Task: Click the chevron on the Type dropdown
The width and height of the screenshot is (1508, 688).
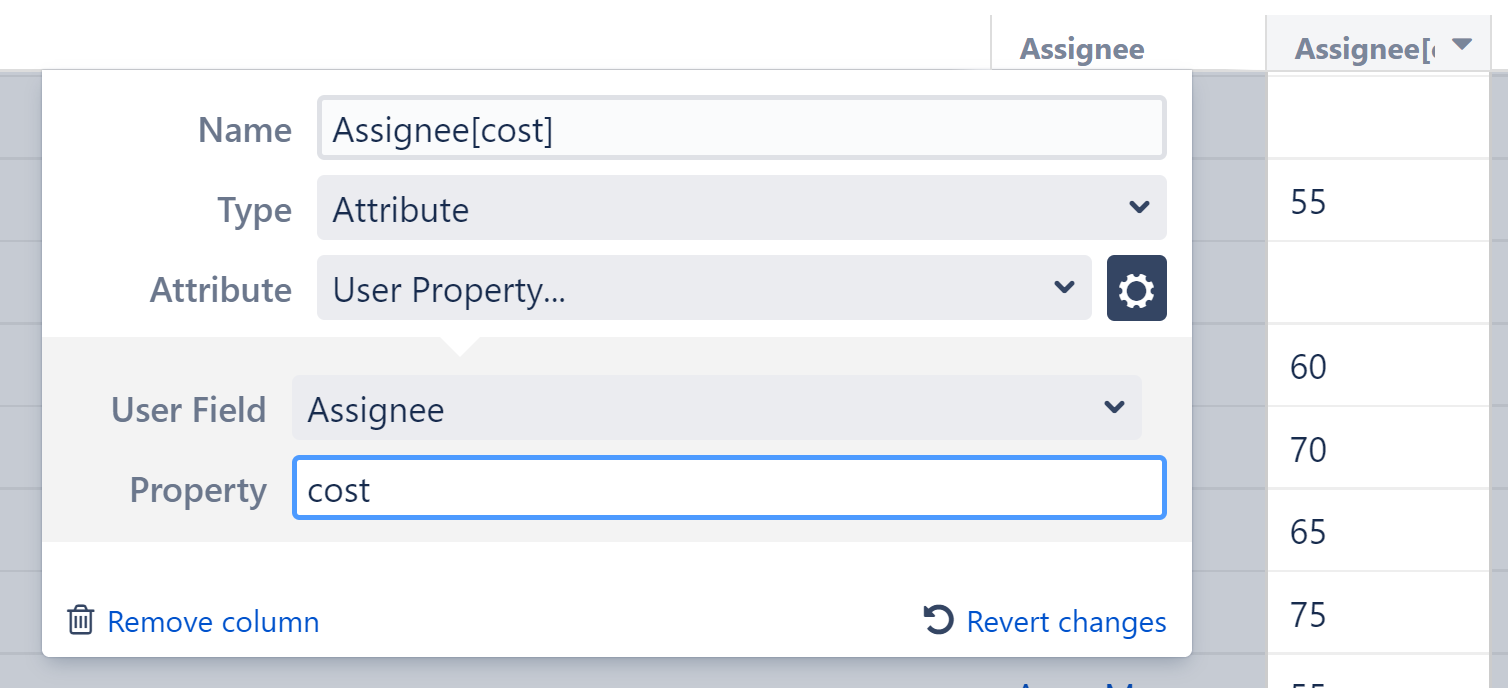Action: [x=1138, y=208]
